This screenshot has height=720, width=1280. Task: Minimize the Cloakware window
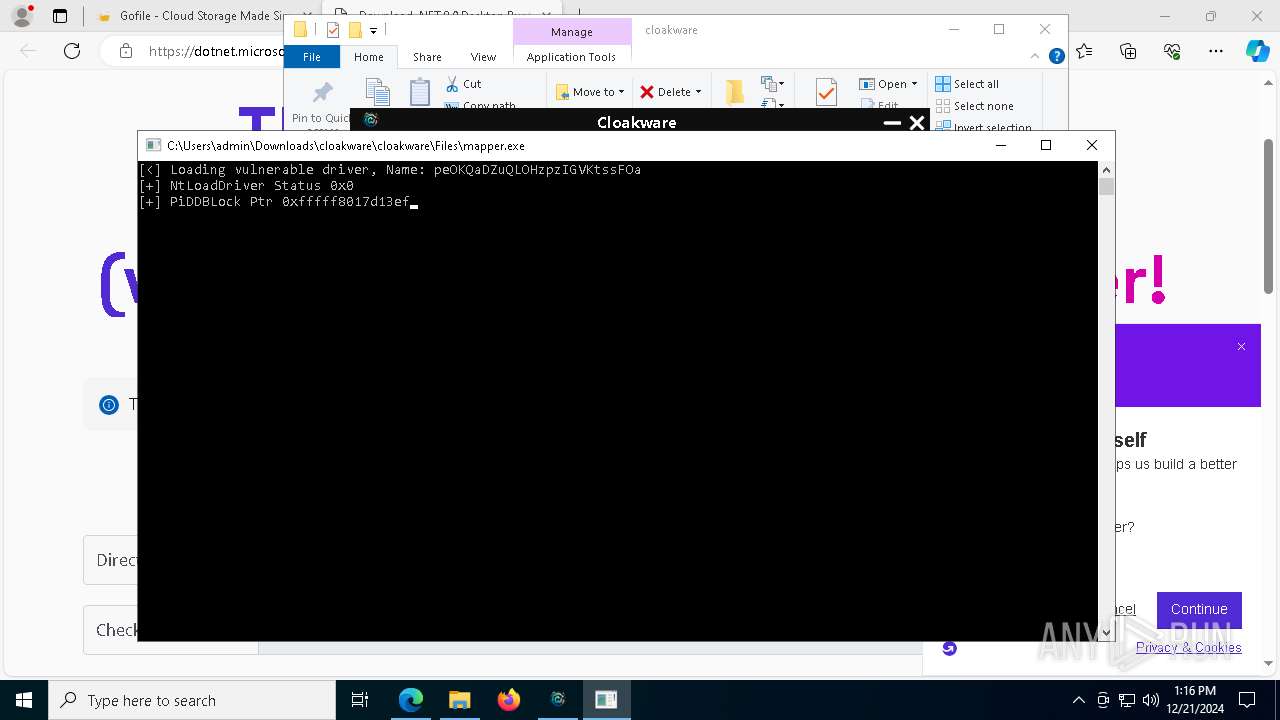[892, 123]
